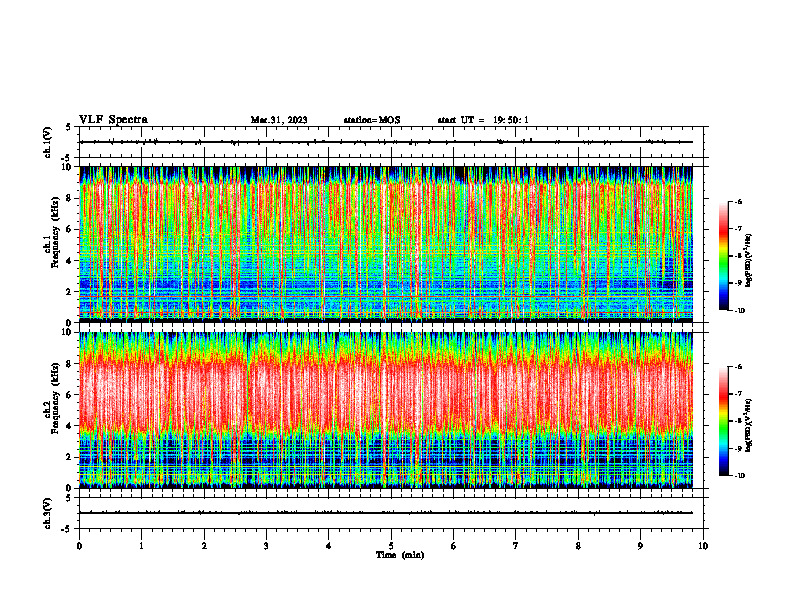Click the ch.1 voltage waveform trace
Image resolution: width=792 pixels, height=612 pixels.
[386, 142]
